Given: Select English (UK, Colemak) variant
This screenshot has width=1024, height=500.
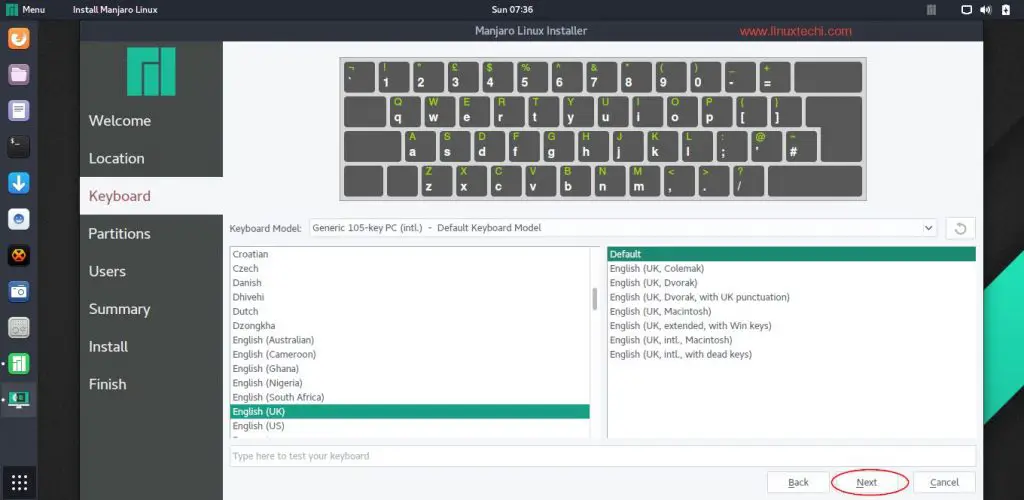Looking at the screenshot, I should (792, 268).
